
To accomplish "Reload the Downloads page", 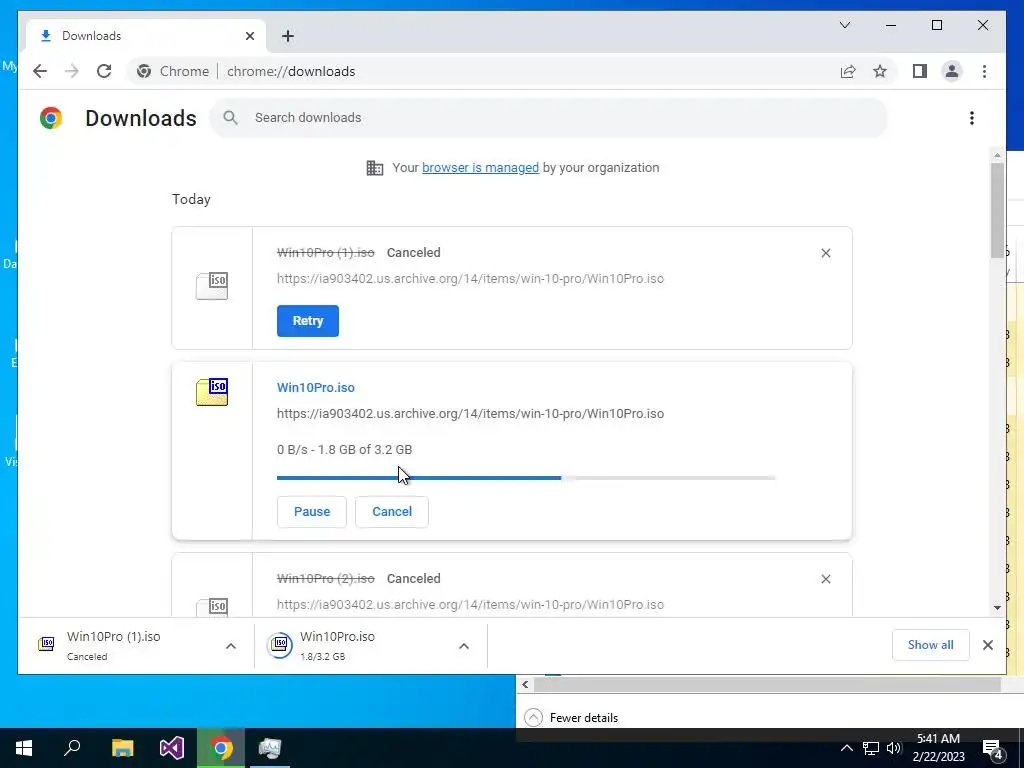I will click(104, 71).
